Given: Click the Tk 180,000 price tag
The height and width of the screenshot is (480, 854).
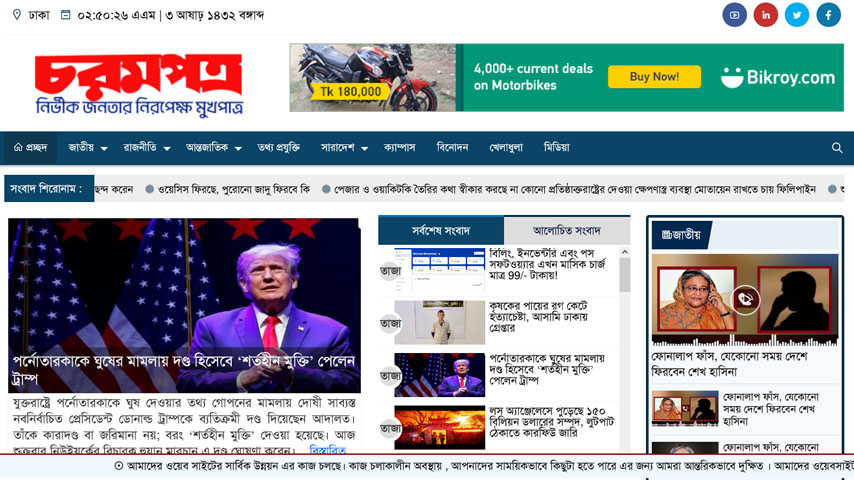Looking at the screenshot, I should 350,92.
